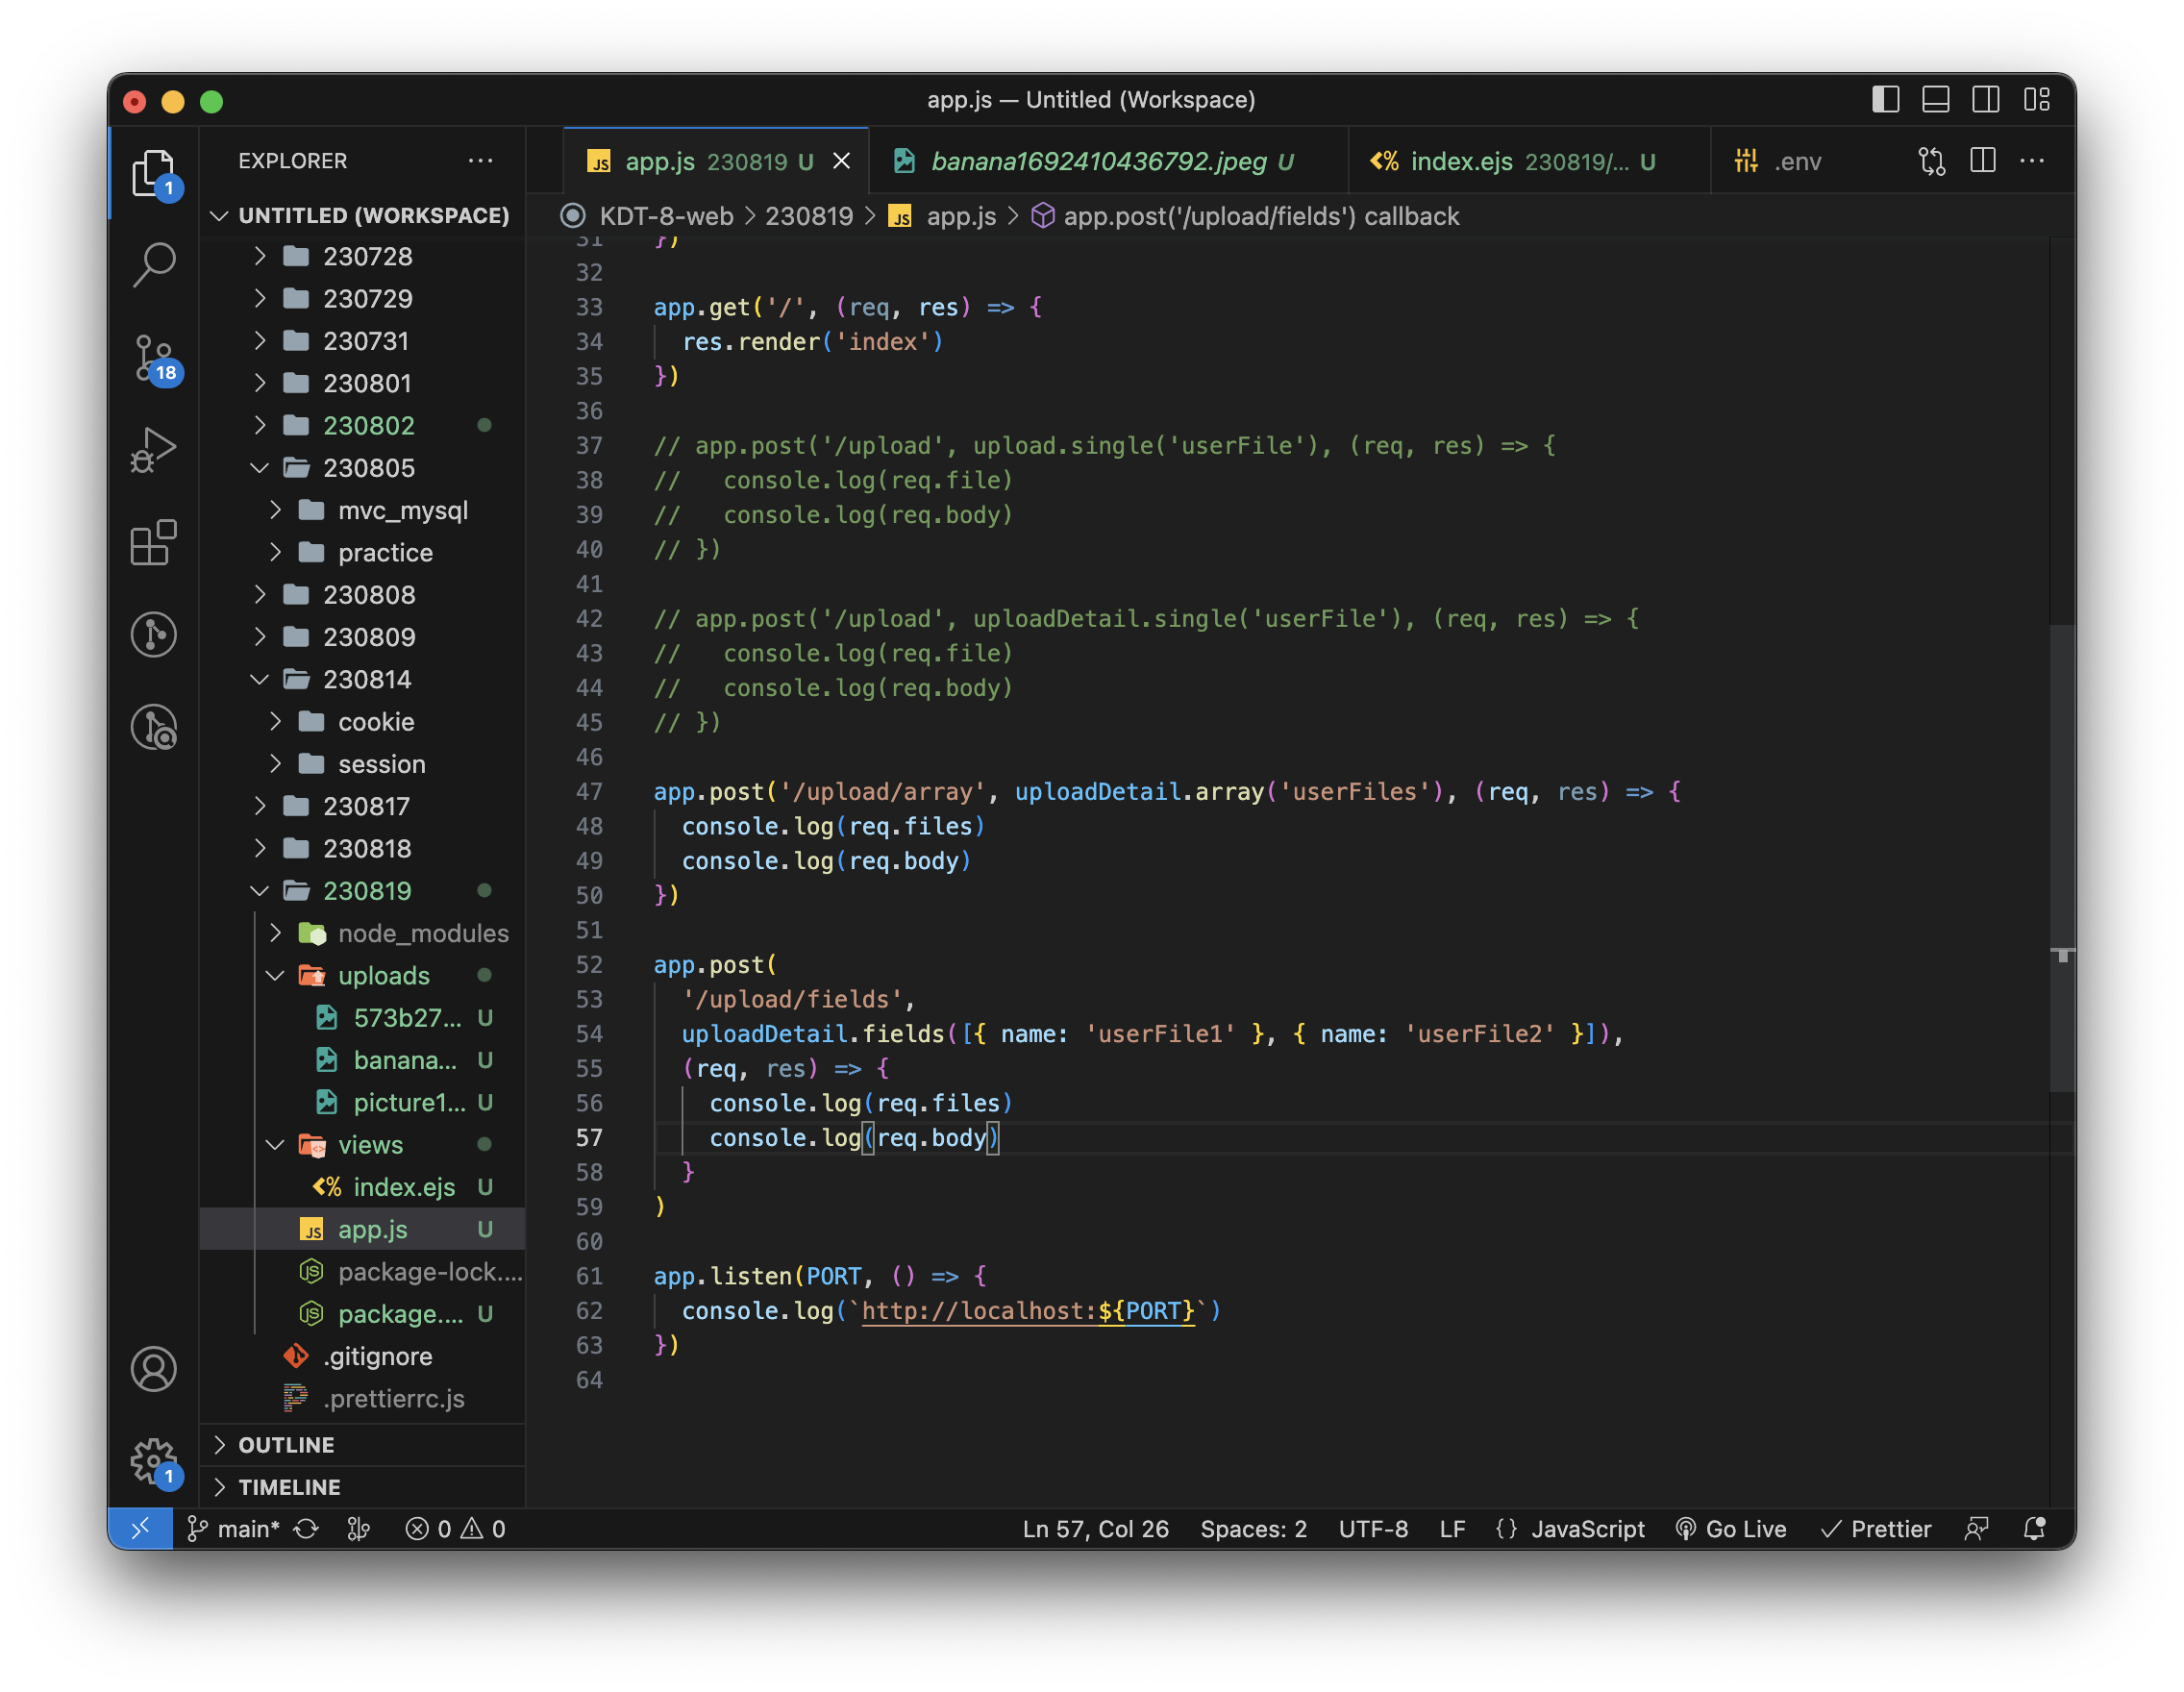Switch to the banana1692410436792.jpeg tab
This screenshot has width=2184, height=1692.
point(1108,161)
